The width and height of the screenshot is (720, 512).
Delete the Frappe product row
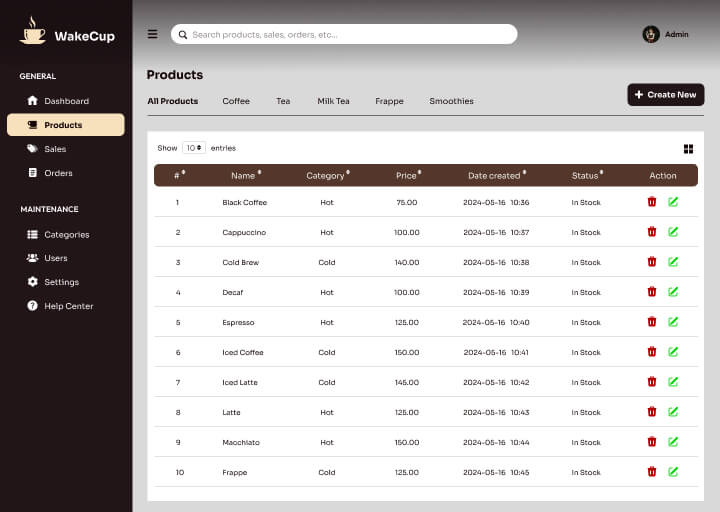tap(652, 472)
